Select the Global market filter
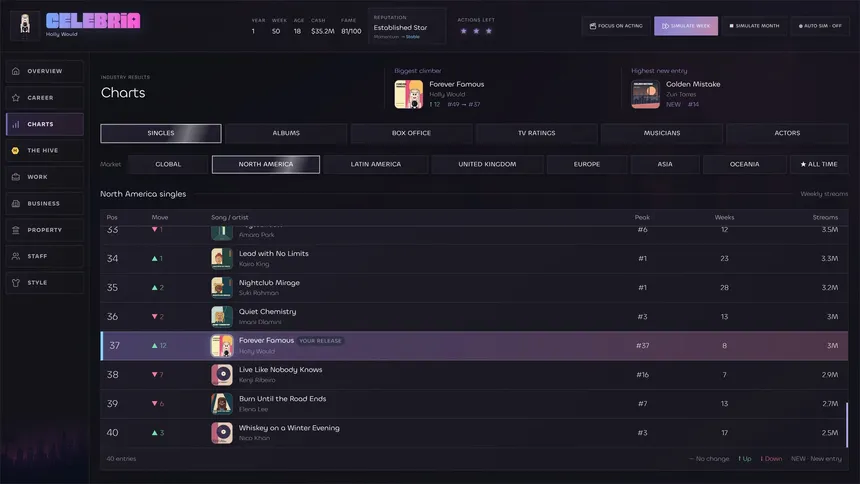Image resolution: width=860 pixels, height=484 pixels. point(168,164)
